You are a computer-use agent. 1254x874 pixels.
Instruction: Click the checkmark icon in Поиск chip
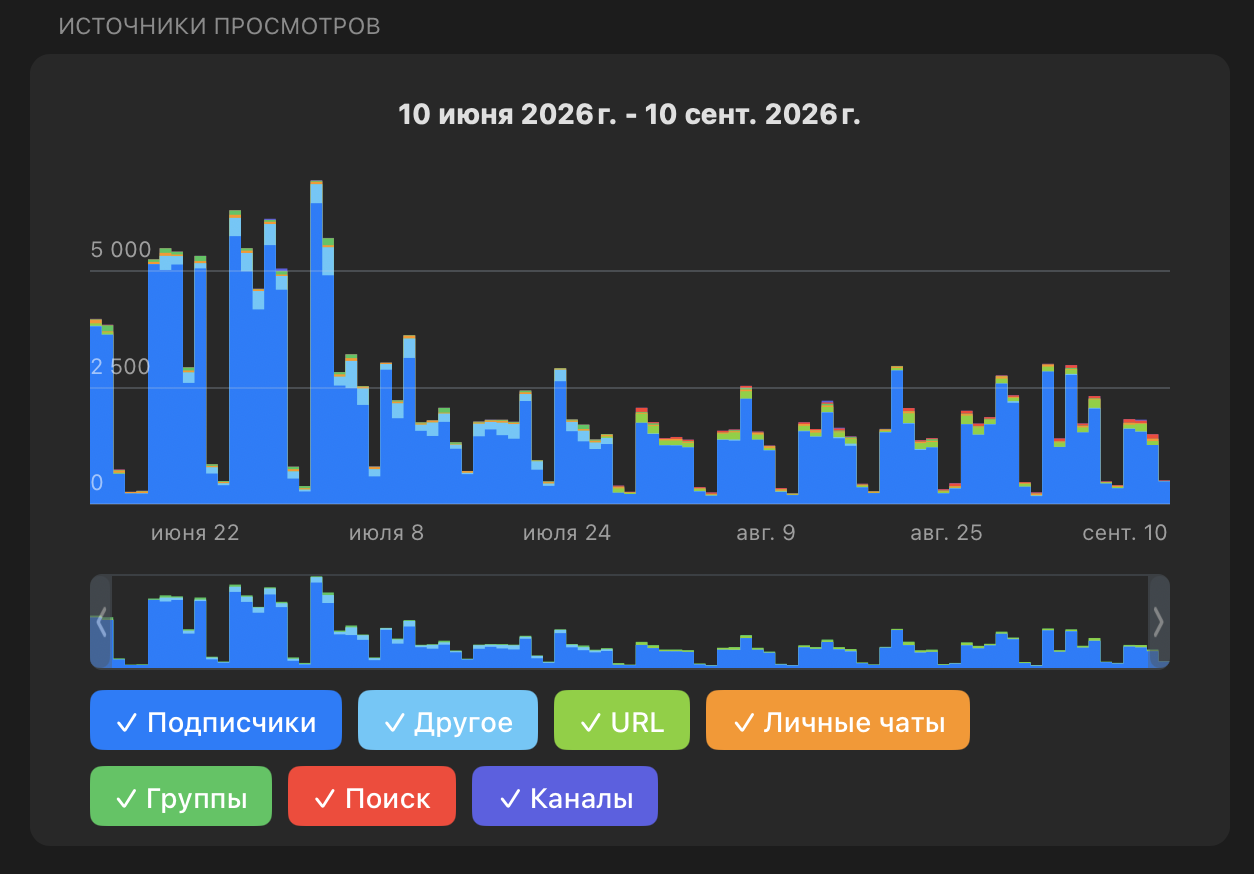[x=325, y=798]
